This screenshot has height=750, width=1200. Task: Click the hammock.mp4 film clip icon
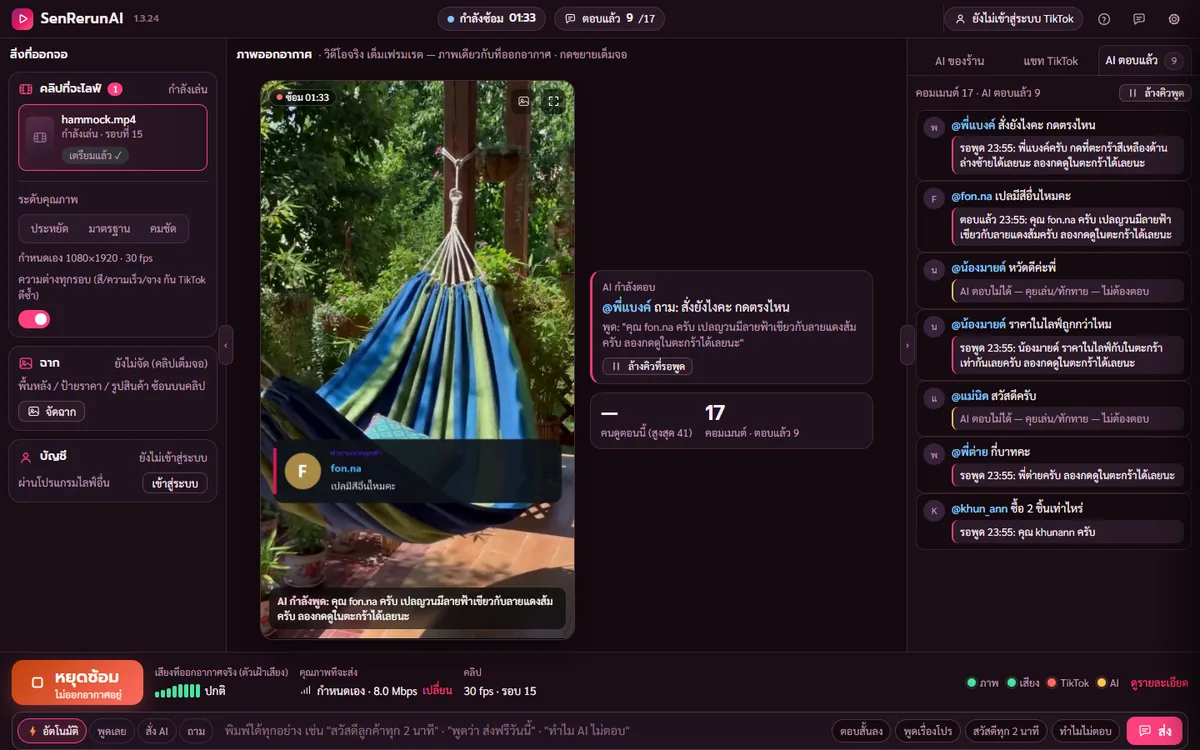pyautogui.click(x=40, y=136)
